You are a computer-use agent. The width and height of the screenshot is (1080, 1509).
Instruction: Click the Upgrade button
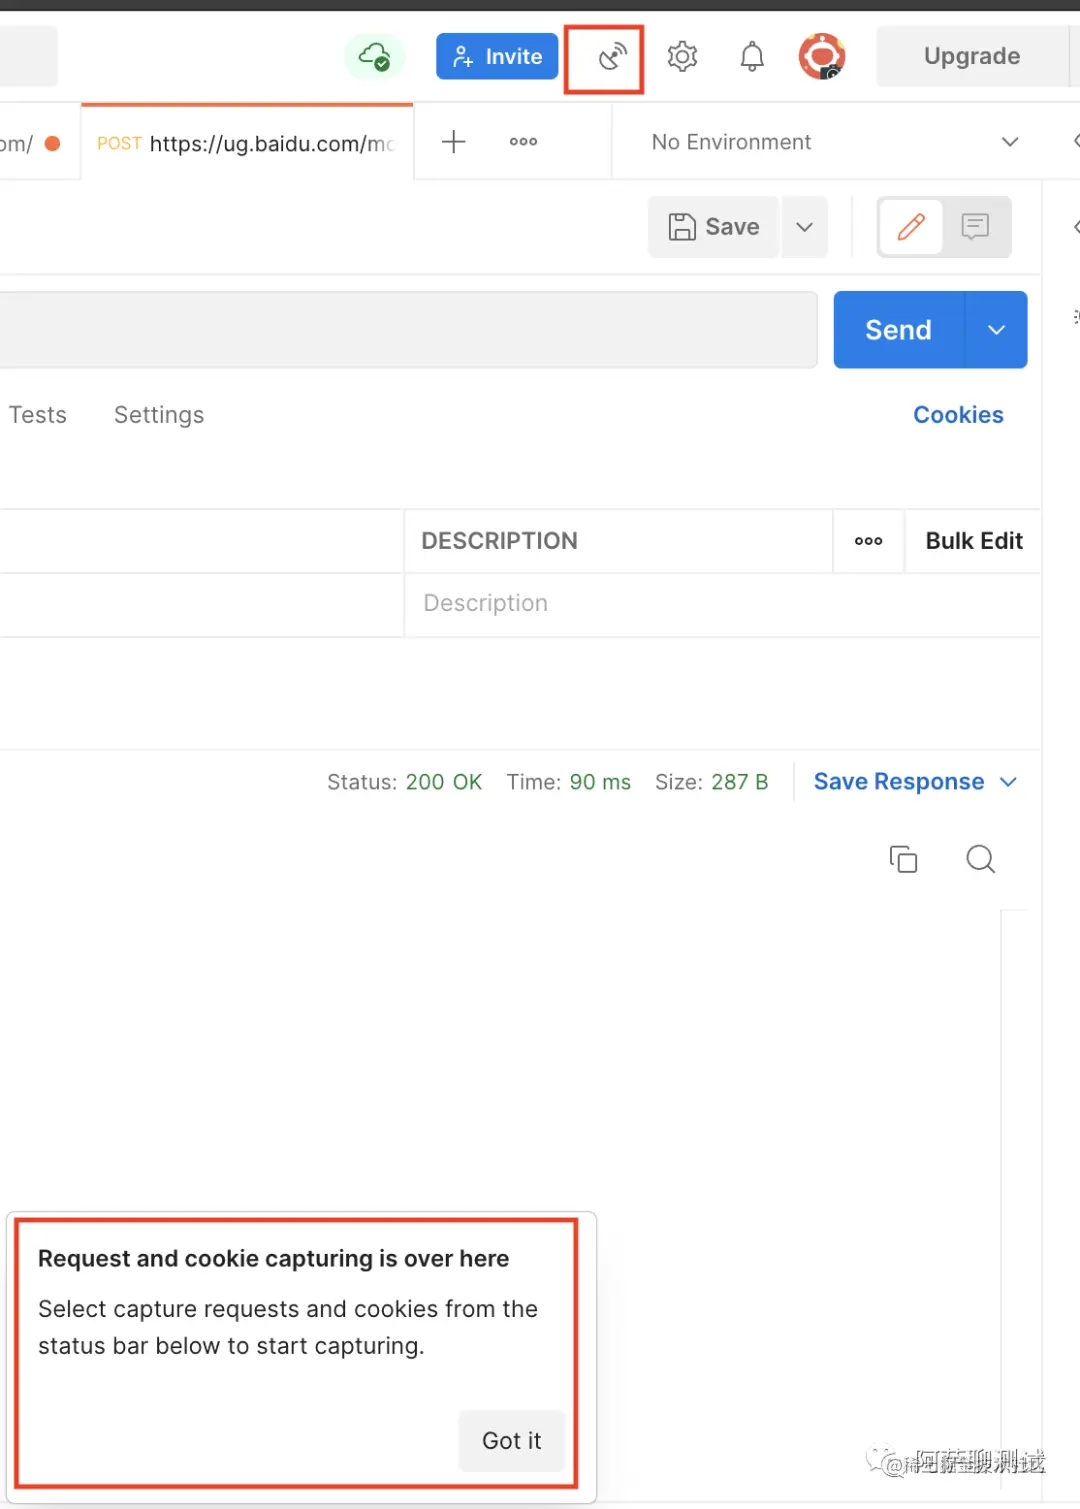click(972, 56)
